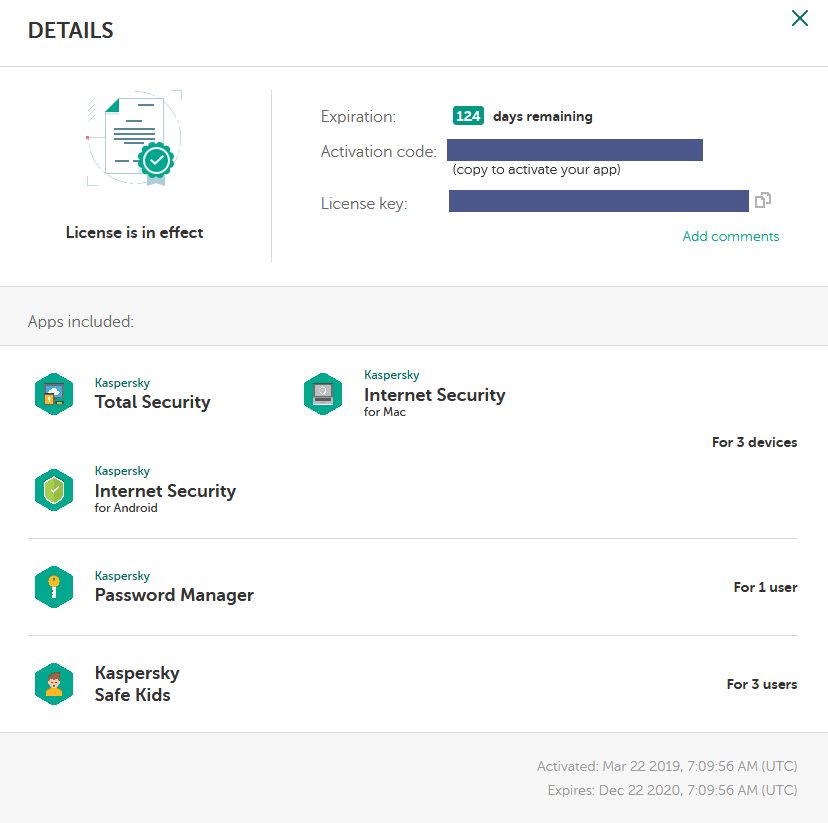828x823 pixels.
Task: Click the Internet Security for Mac icon
Action: [x=323, y=394]
